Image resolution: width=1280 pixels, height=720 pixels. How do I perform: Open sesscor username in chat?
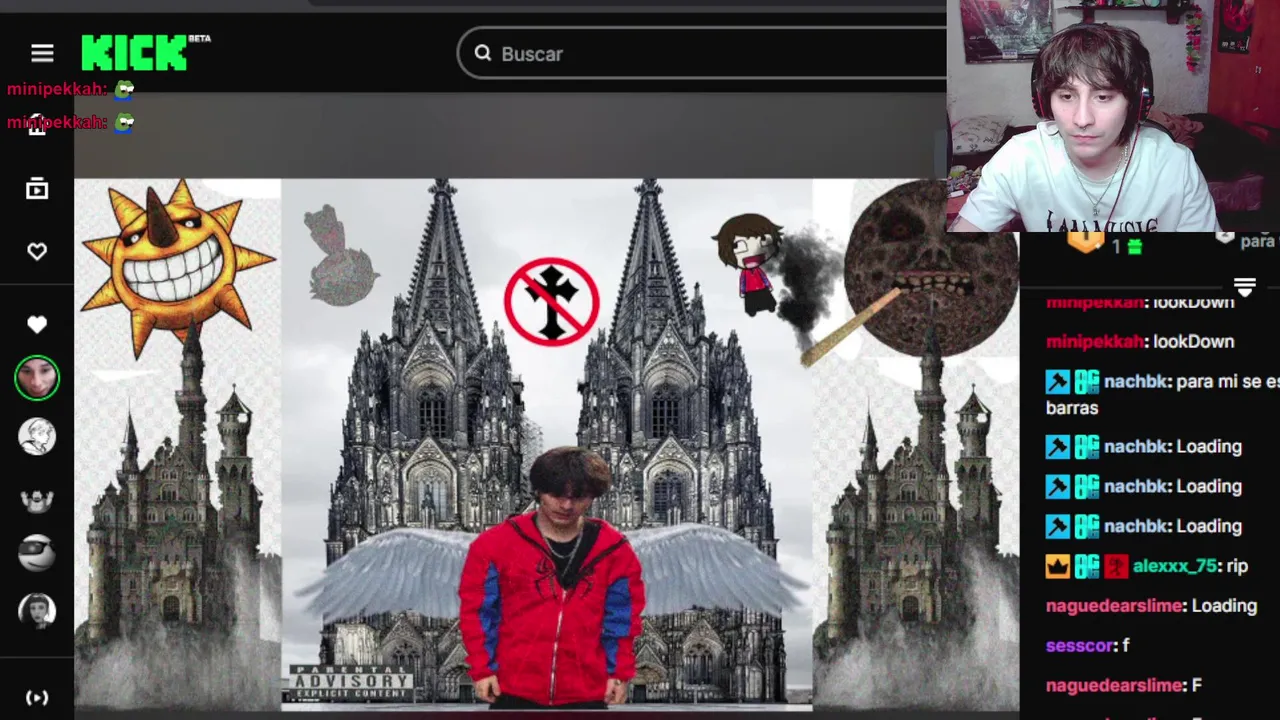(x=1078, y=645)
